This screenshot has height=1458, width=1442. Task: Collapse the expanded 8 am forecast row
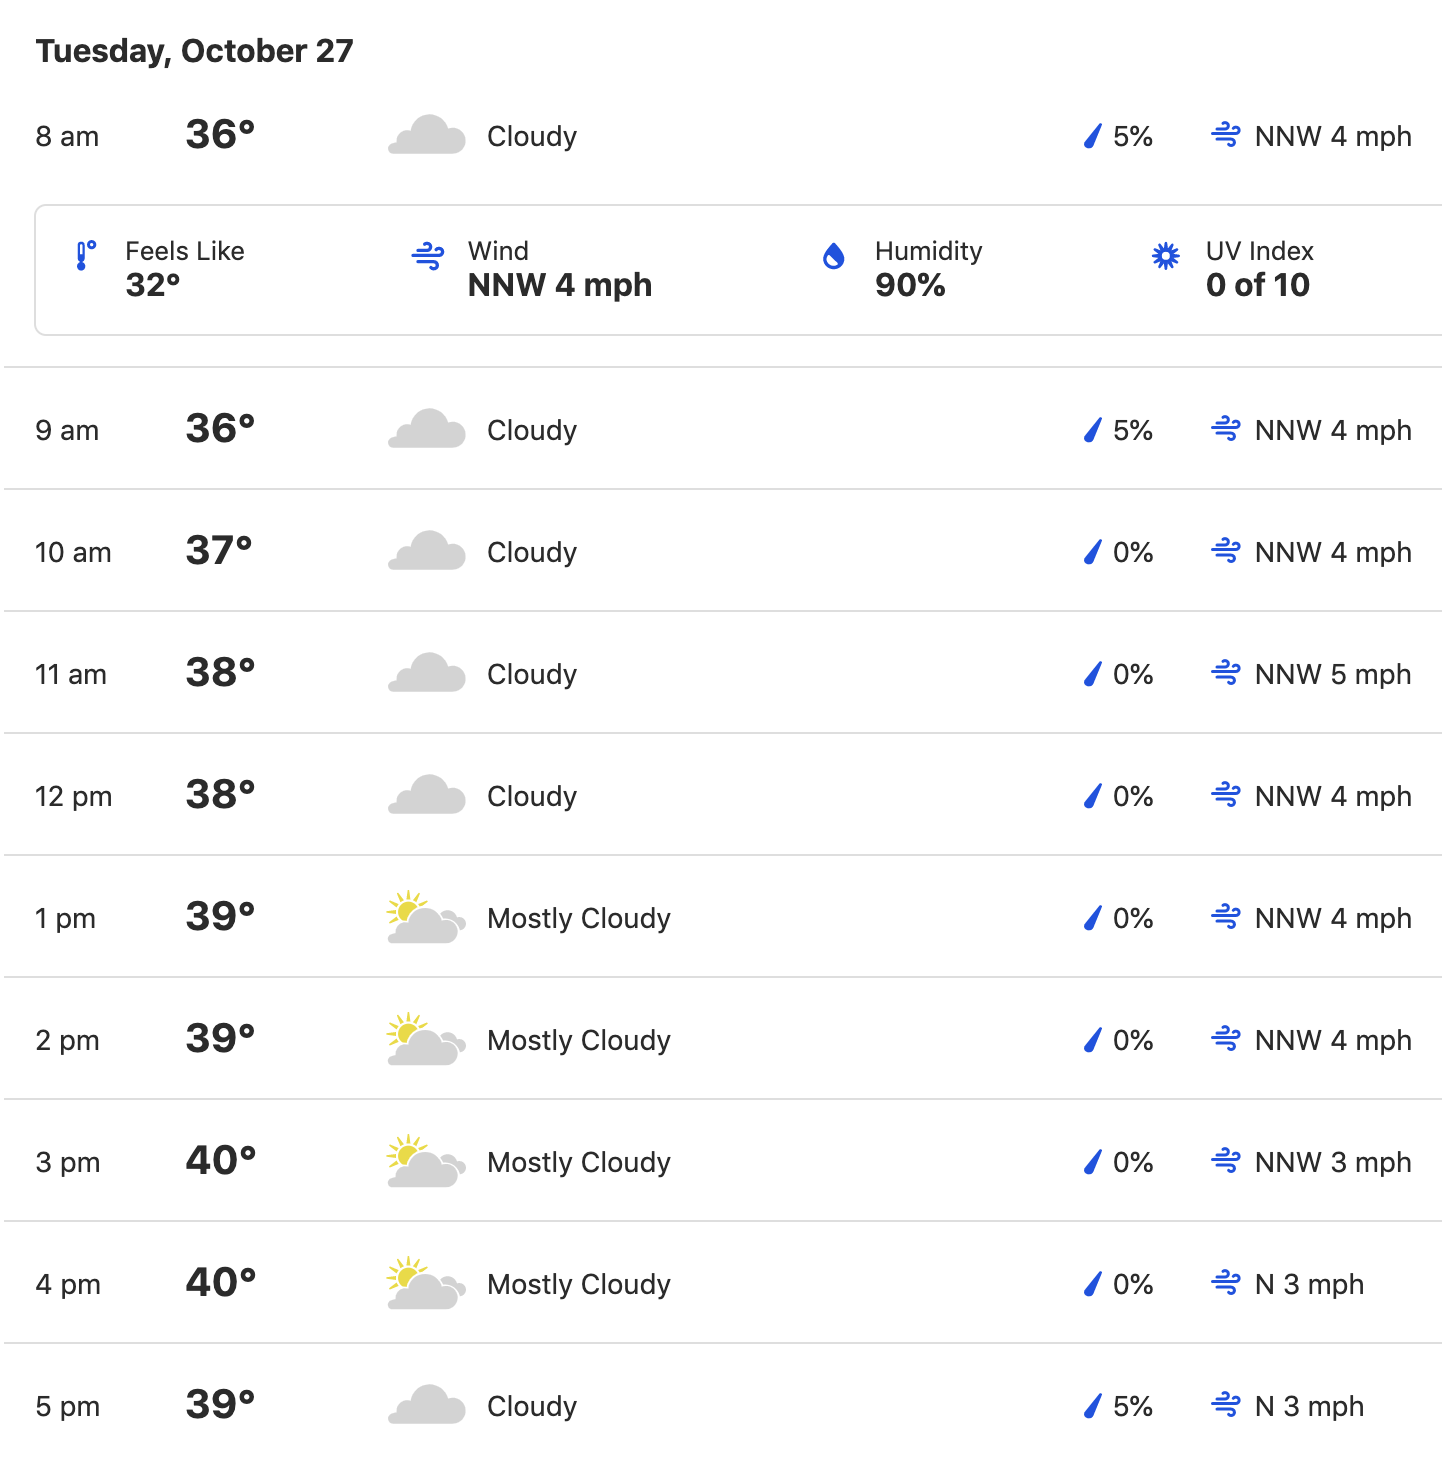tap(723, 136)
